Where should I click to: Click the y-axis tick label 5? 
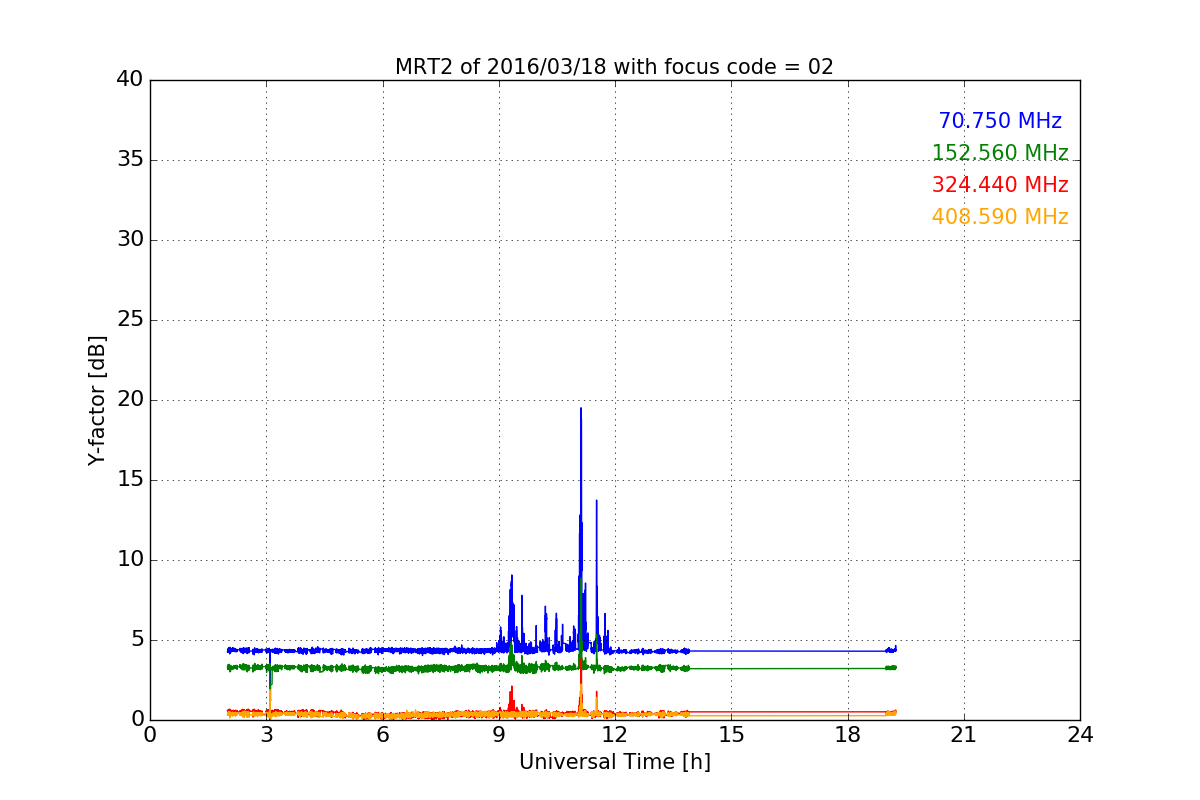pos(137,640)
